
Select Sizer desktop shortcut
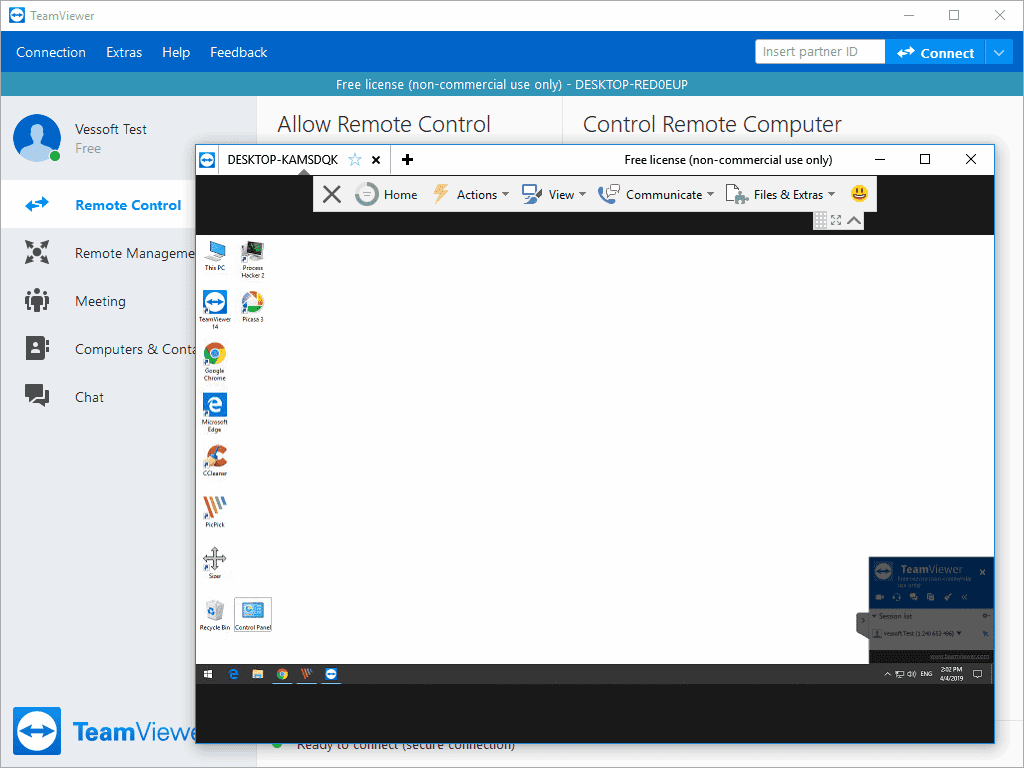(215, 563)
